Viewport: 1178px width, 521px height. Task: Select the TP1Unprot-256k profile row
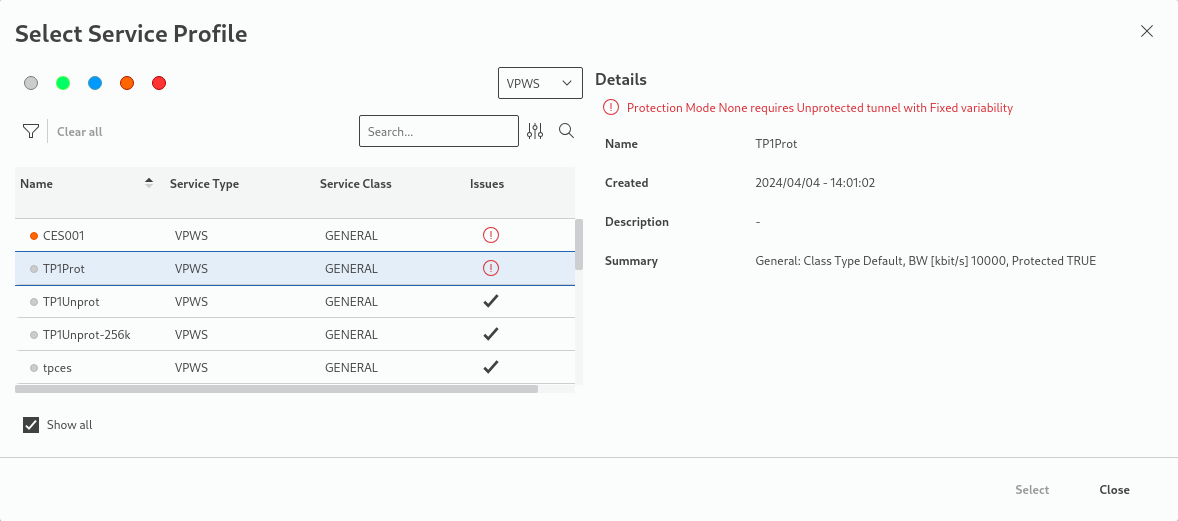86,335
